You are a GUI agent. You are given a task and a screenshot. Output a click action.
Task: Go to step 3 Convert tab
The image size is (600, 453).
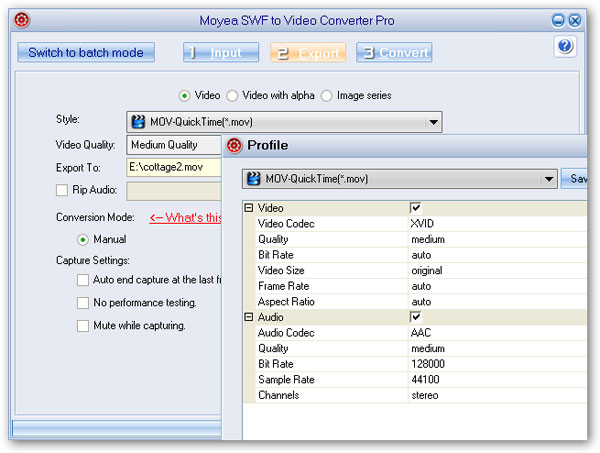pos(394,52)
